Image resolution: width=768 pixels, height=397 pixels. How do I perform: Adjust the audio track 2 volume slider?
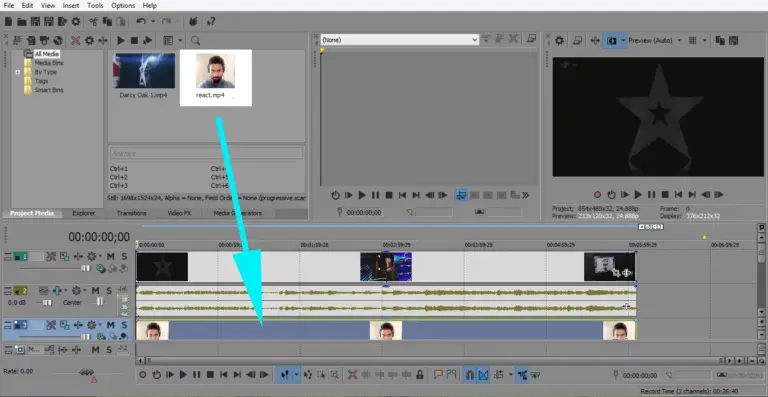pyautogui.click(x=47, y=303)
